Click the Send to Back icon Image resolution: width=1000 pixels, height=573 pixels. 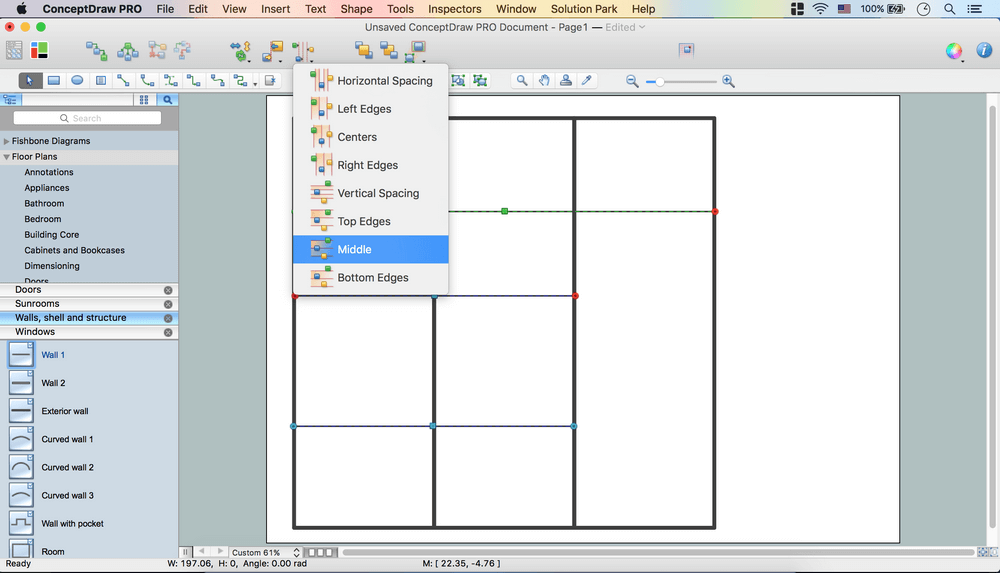click(x=388, y=50)
